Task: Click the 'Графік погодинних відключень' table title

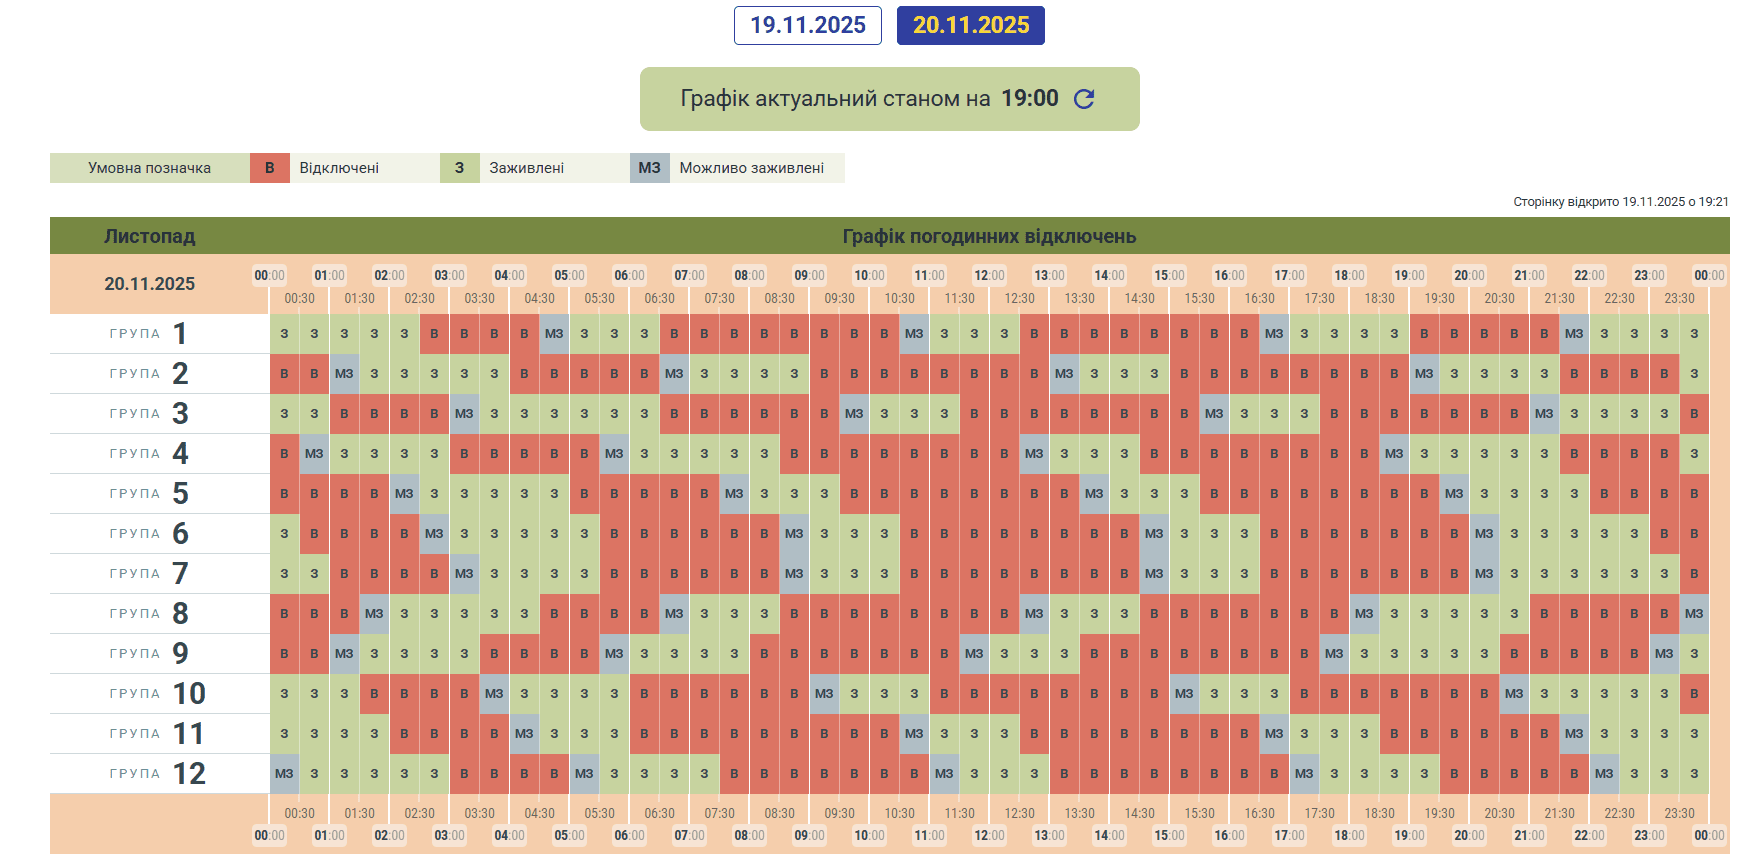Action: click(989, 236)
